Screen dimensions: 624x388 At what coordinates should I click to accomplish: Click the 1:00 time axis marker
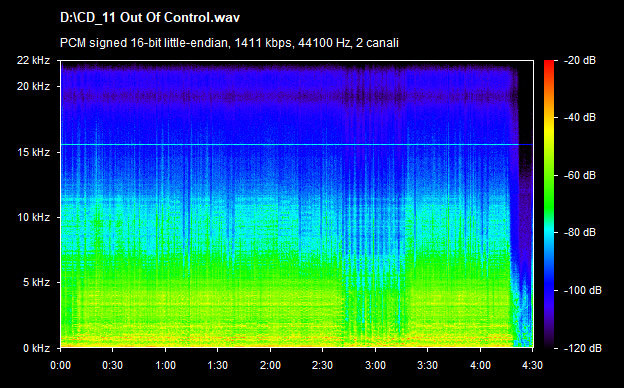tap(166, 365)
